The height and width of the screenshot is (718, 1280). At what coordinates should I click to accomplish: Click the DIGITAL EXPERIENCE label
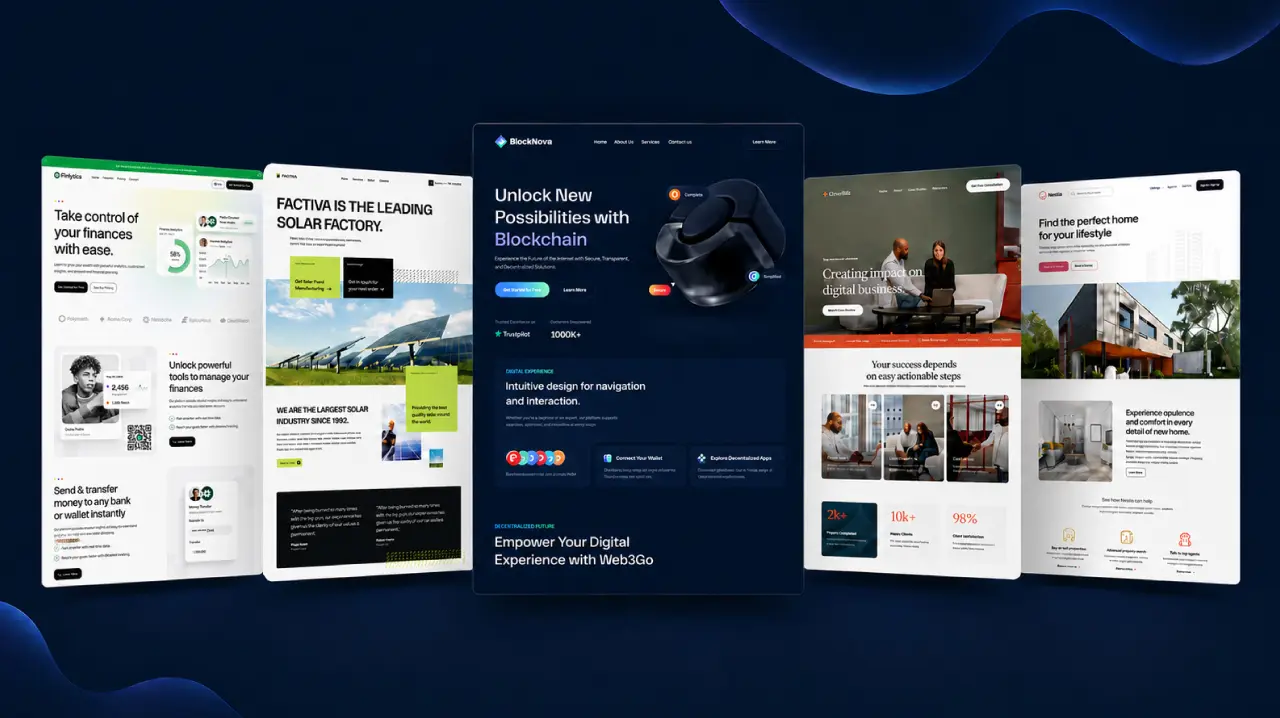[x=529, y=371]
